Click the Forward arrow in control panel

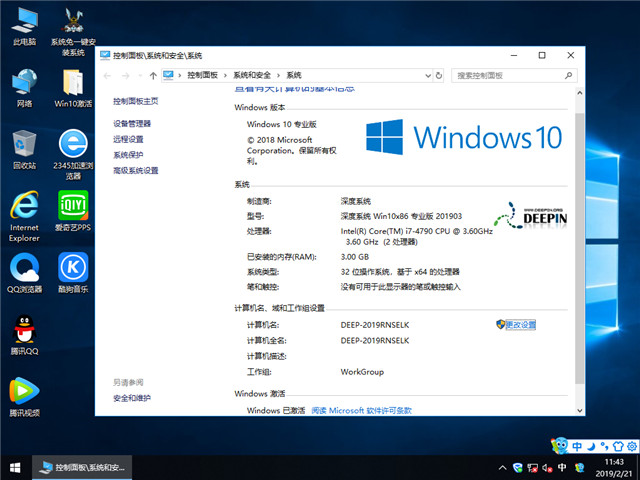126,76
